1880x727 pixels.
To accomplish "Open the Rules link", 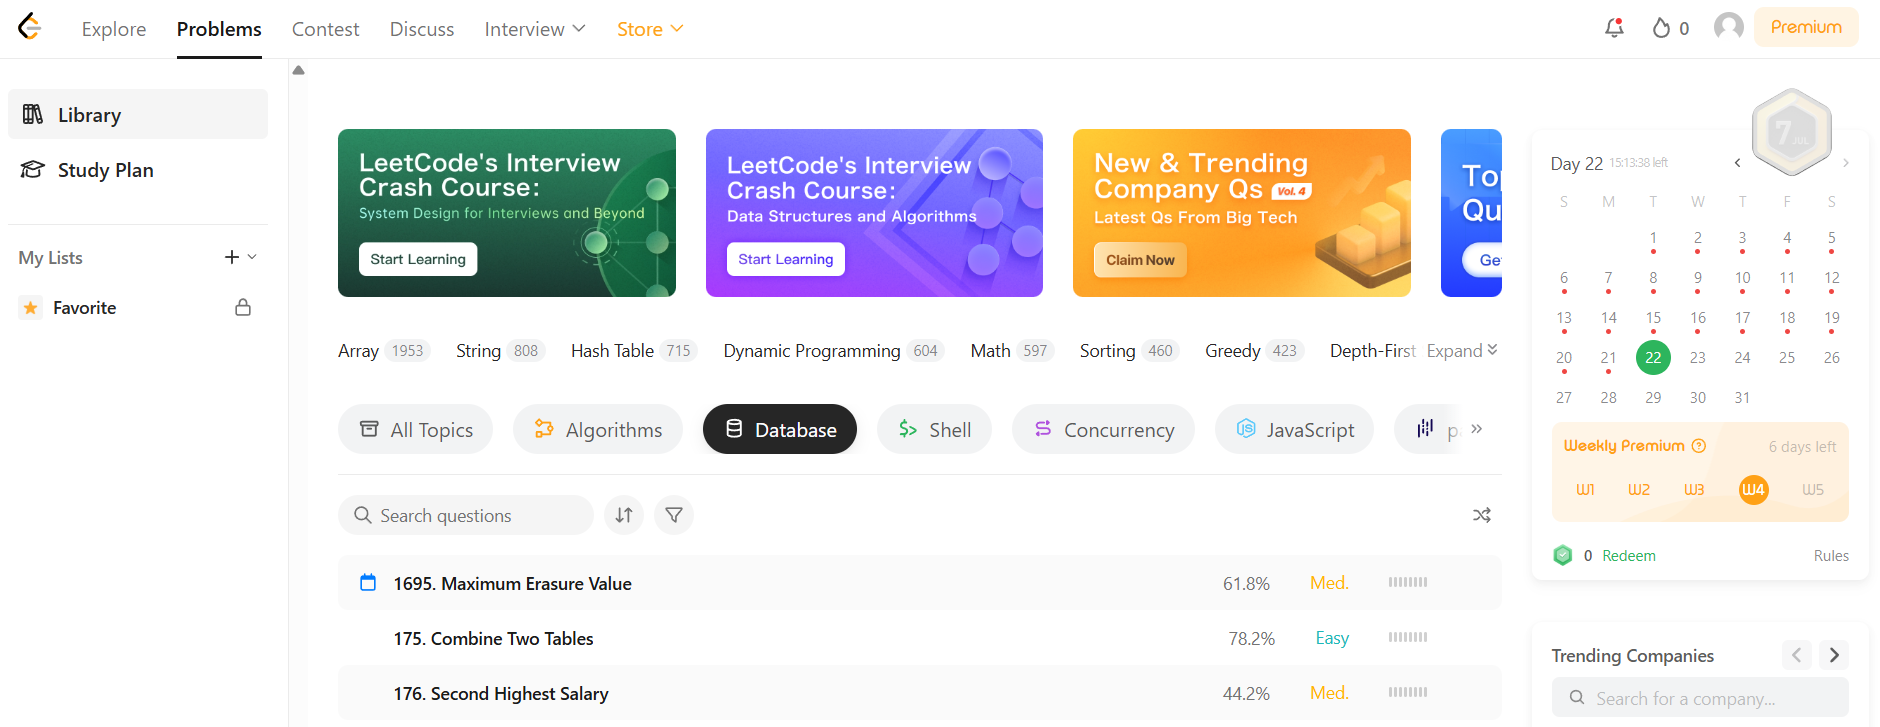I will pos(1831,555).
